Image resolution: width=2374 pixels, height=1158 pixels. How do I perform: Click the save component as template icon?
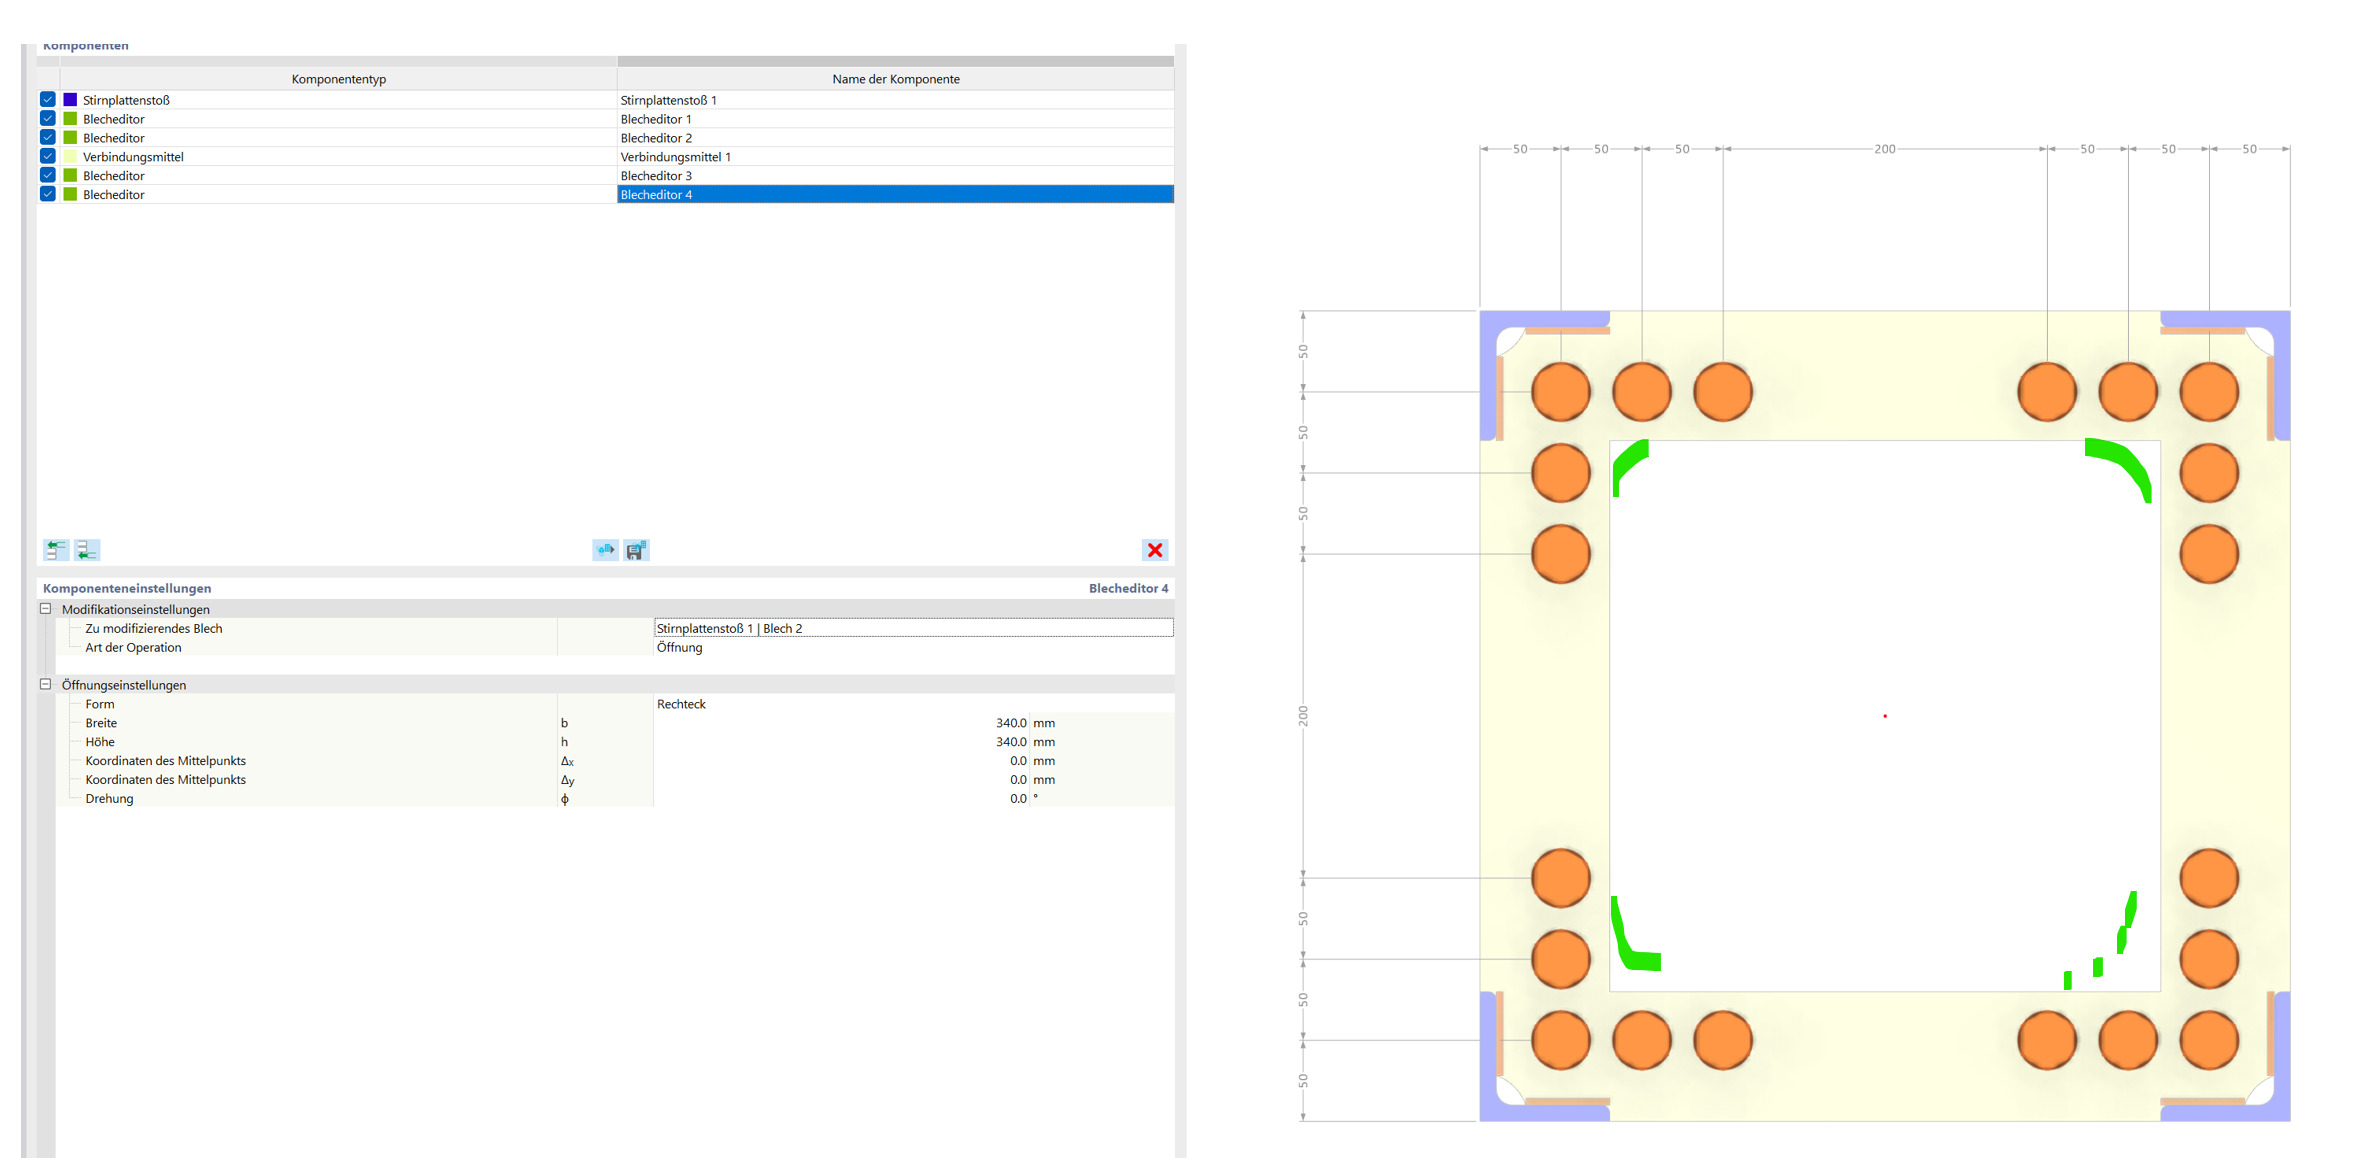click(x=636, y=550)
